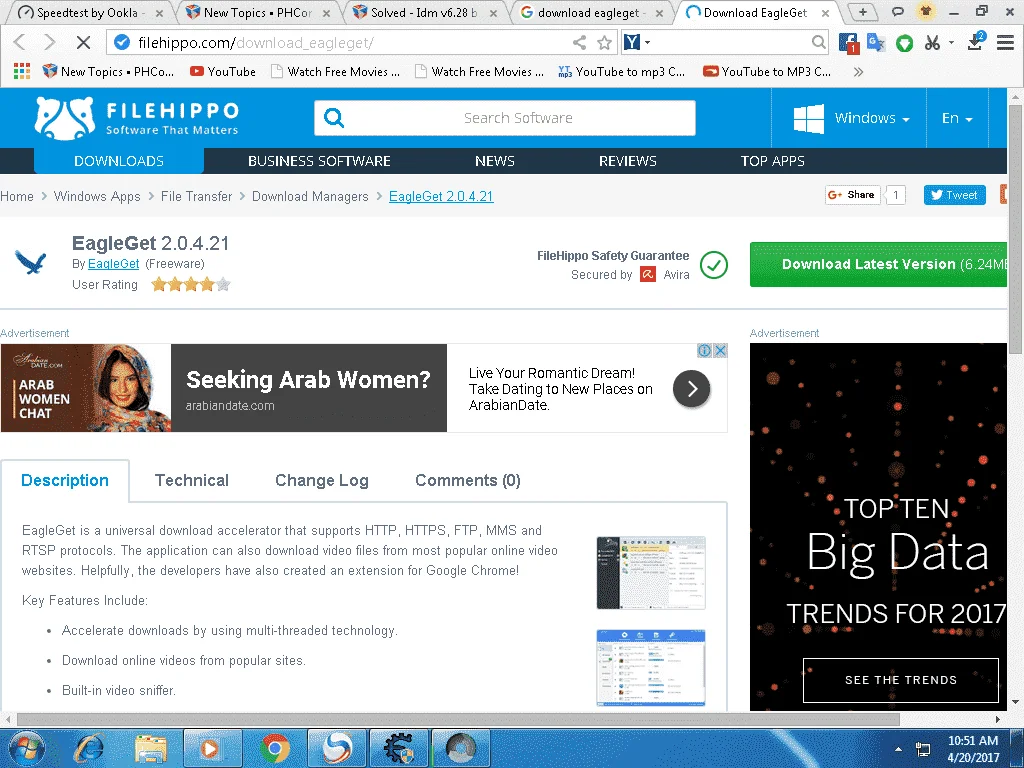The width and height of the screenshot is (1024, 768).
Task: Go to NEWS section
Action: [494, 161]
